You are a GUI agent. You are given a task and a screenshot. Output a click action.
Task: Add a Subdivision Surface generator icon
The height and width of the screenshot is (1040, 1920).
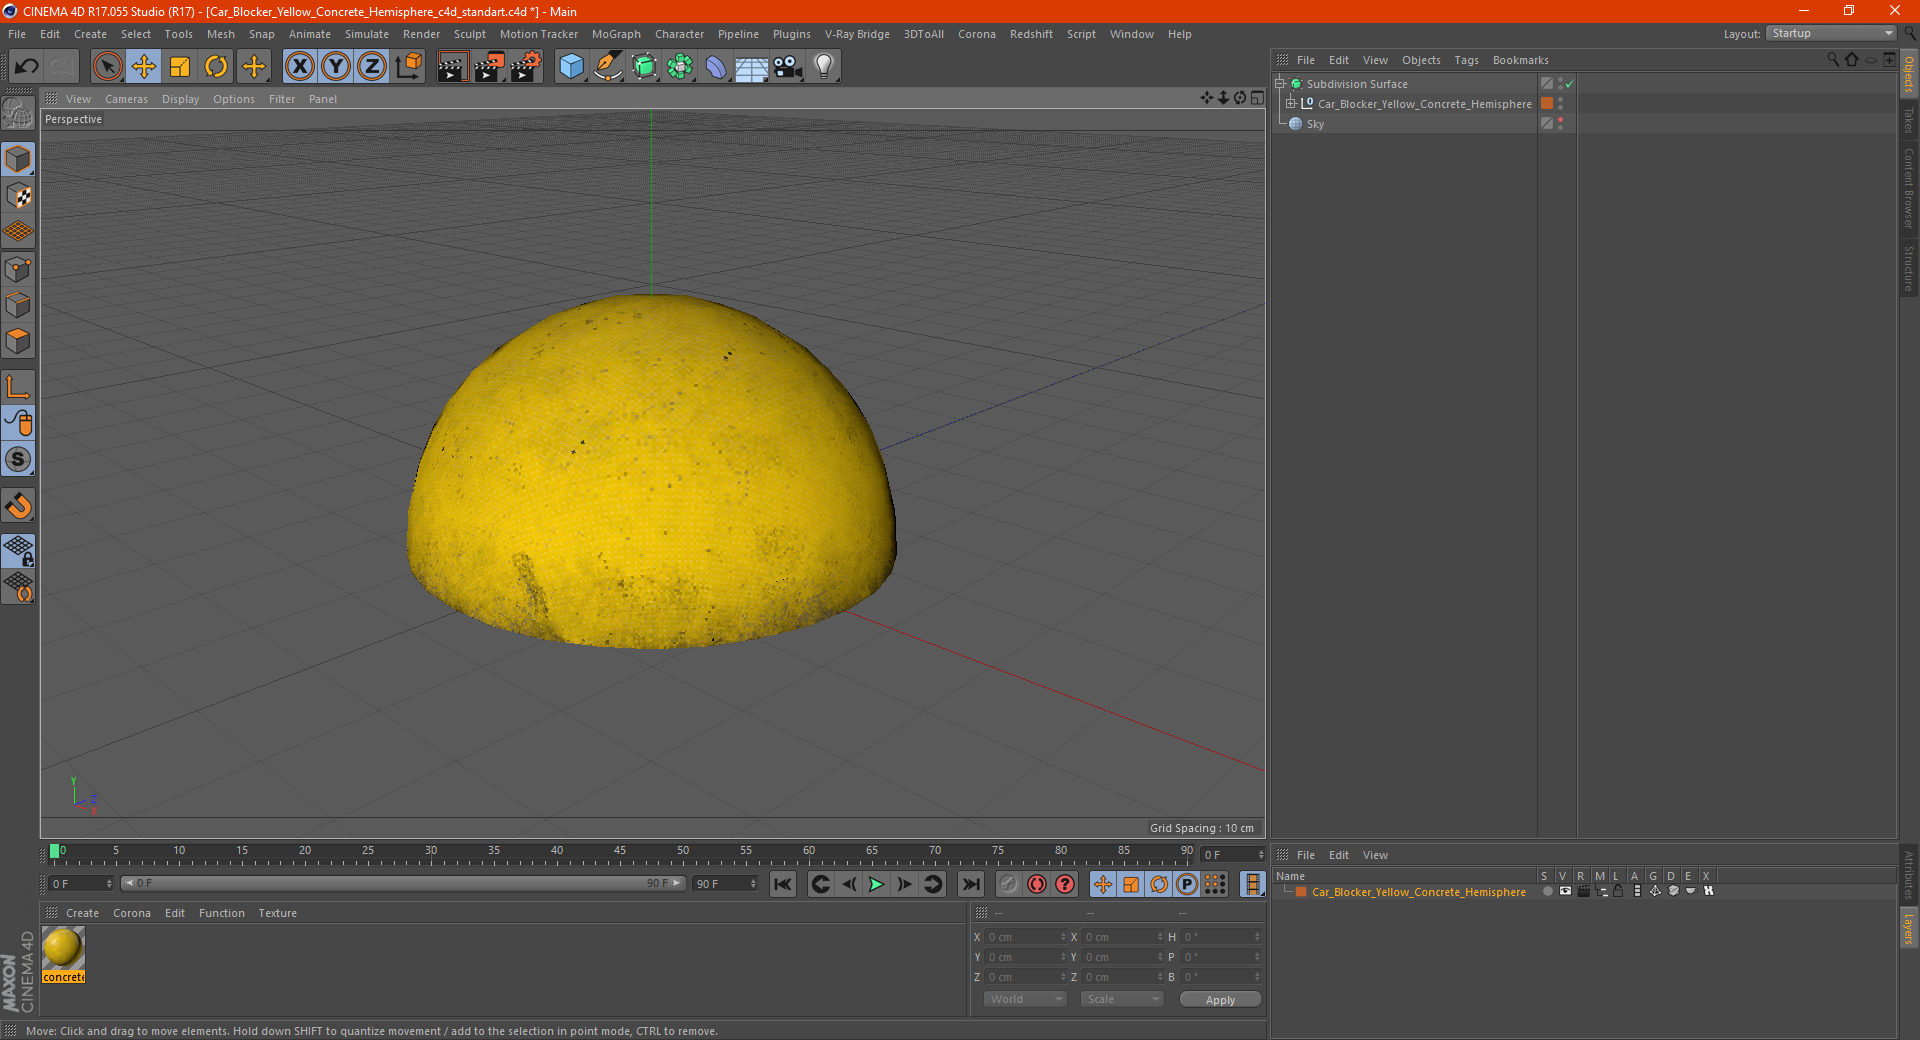(x=645, y=67)
